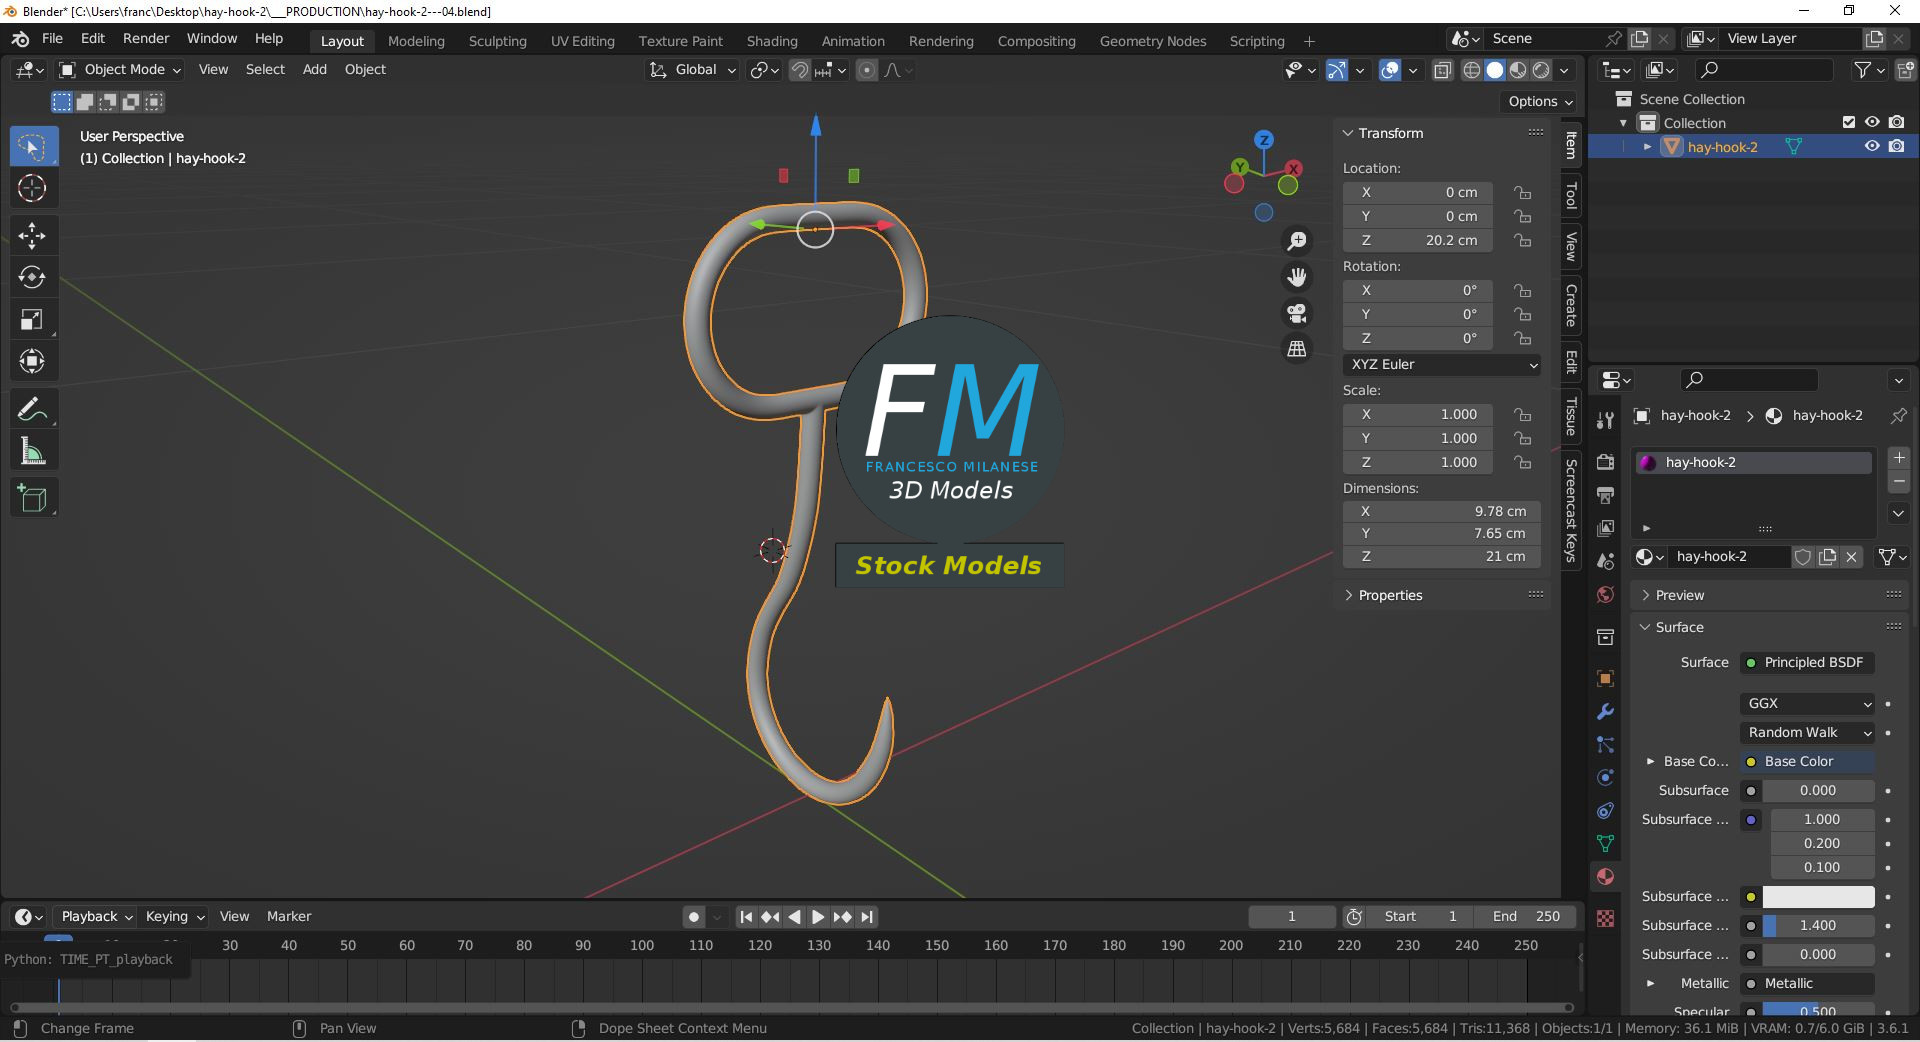The image size is (1920, 1042).
Task: Click the Base Color linked texture field
Action: click(1808, 762)
